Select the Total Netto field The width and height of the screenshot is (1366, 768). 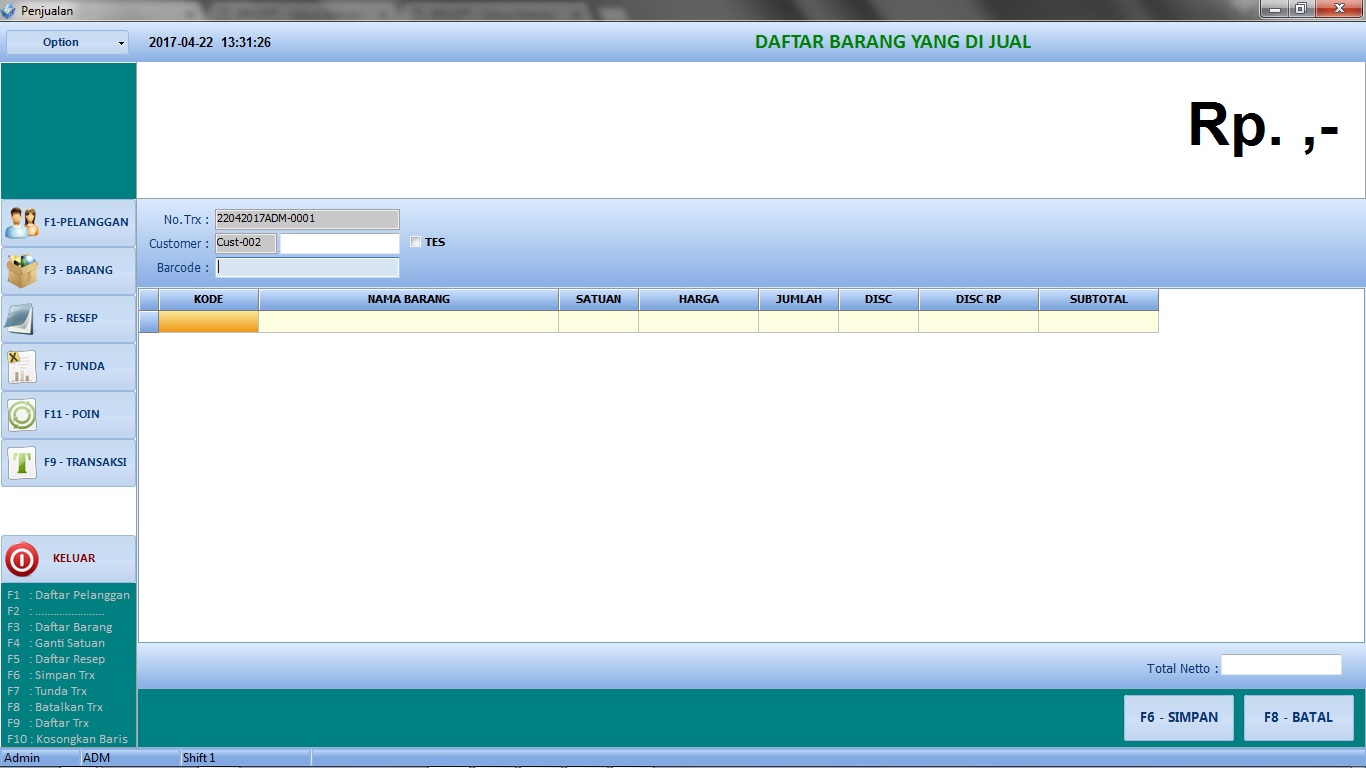pyautogui.click(x=1280, y=666)
